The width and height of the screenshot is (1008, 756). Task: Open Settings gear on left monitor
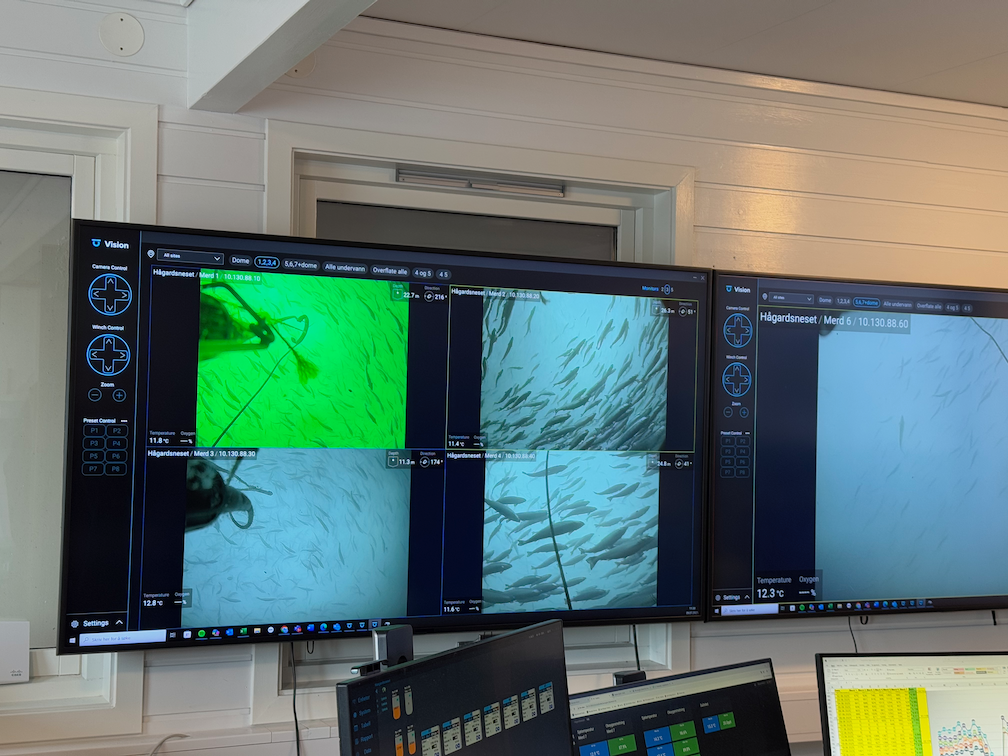coord(75,624)
